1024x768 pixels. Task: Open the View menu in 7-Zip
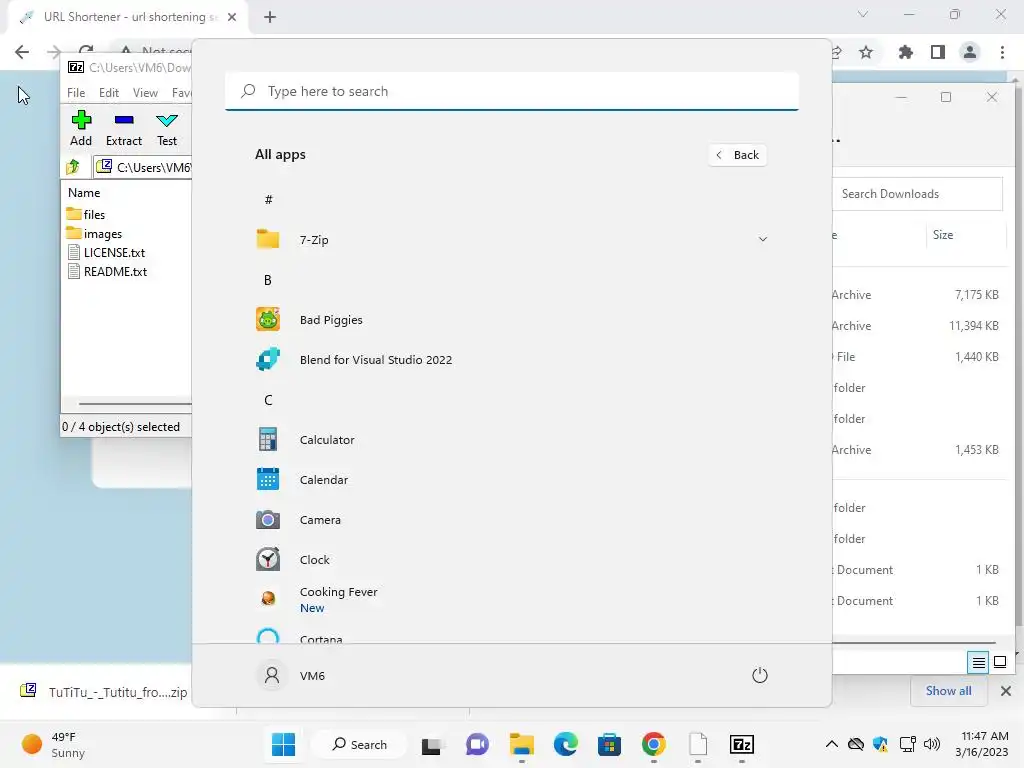point(145,93)
